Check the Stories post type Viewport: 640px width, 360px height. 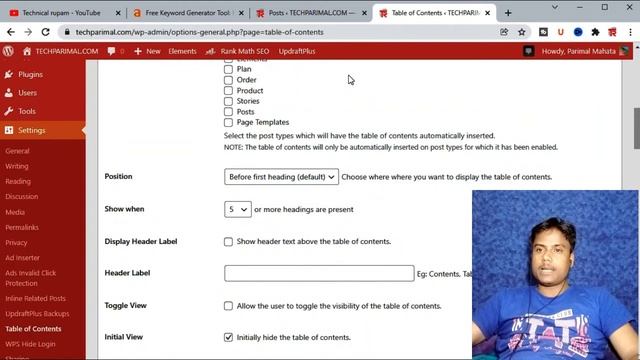coord(228,101)
